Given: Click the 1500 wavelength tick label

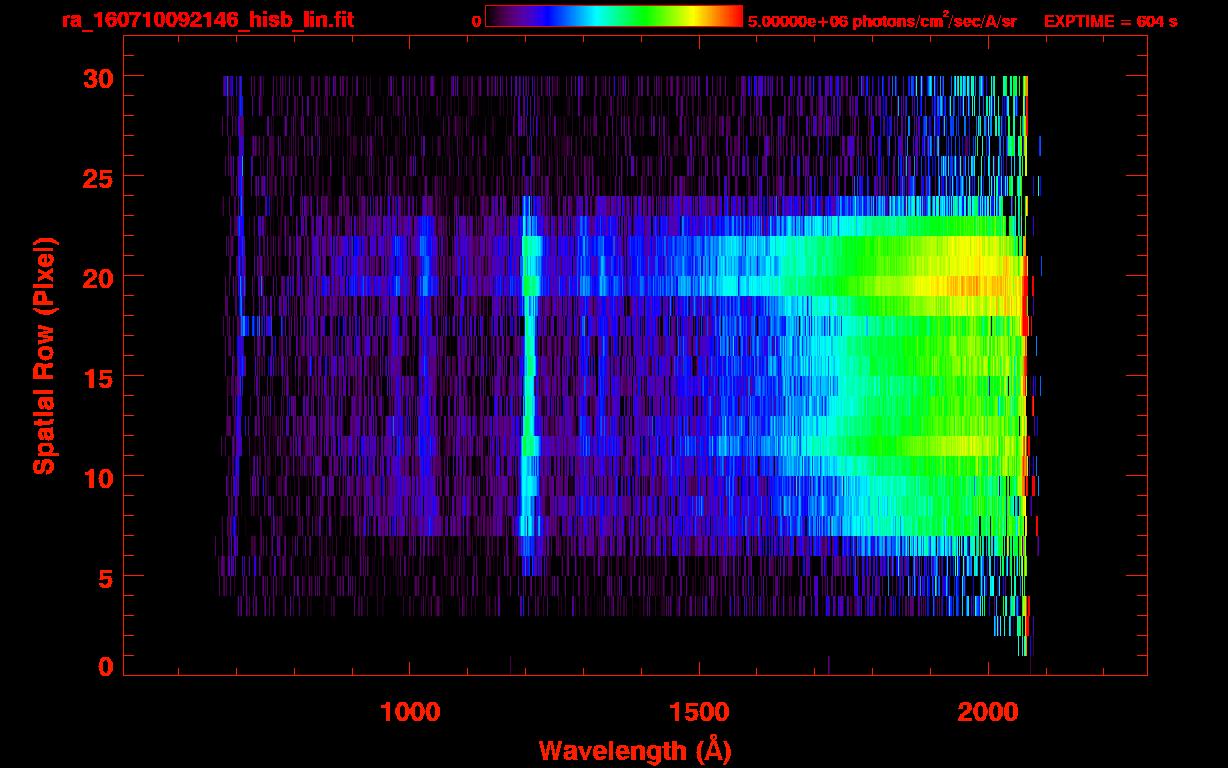Looking at the screenshot, I should pos(699,712).
